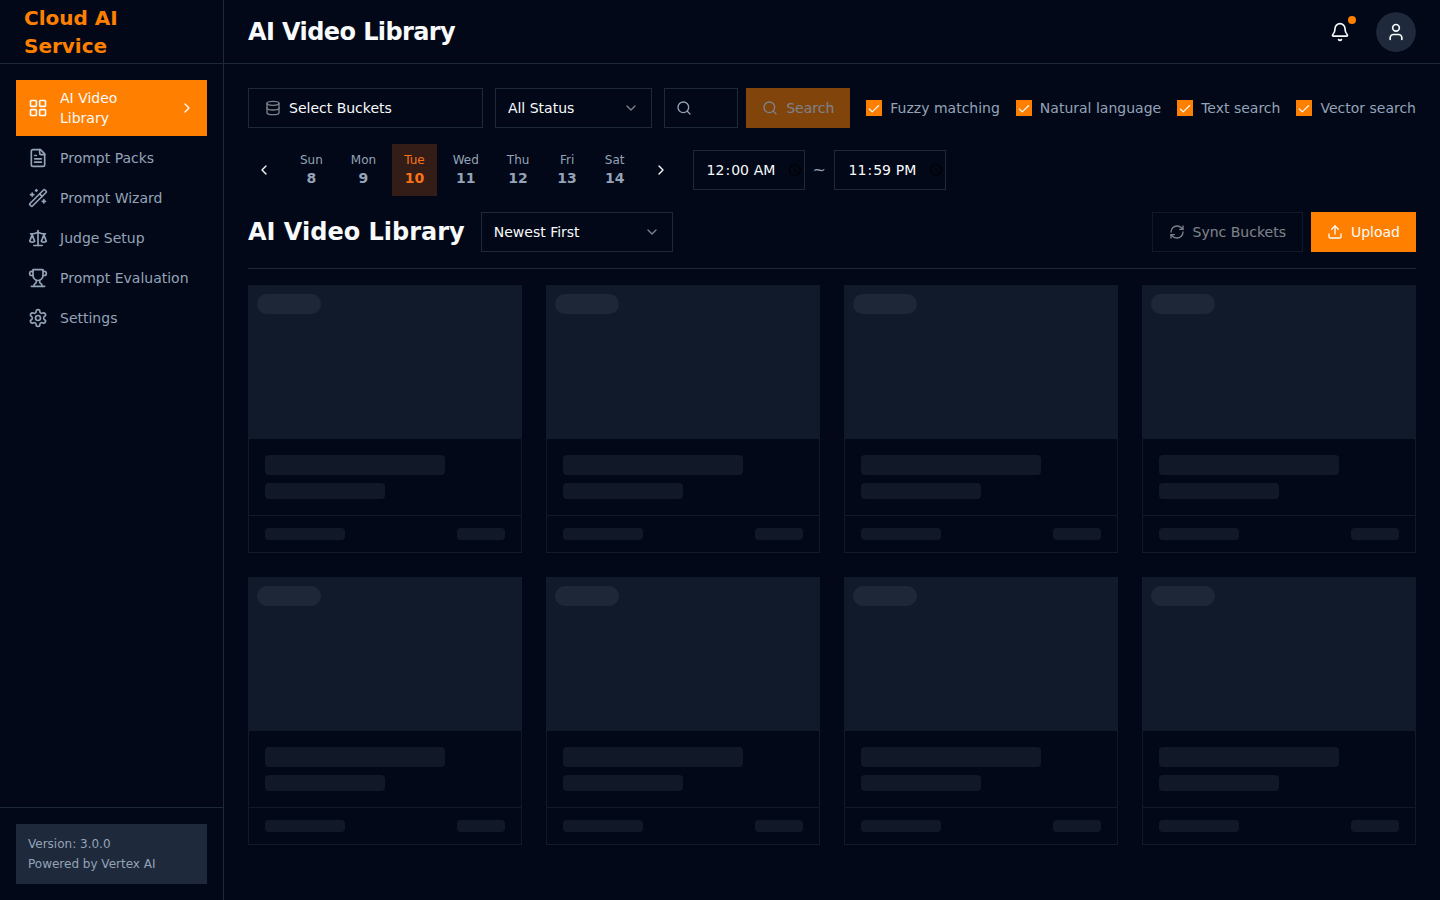
Task: Toggle the Vector search checkbox
Action: click(1304, 108)
